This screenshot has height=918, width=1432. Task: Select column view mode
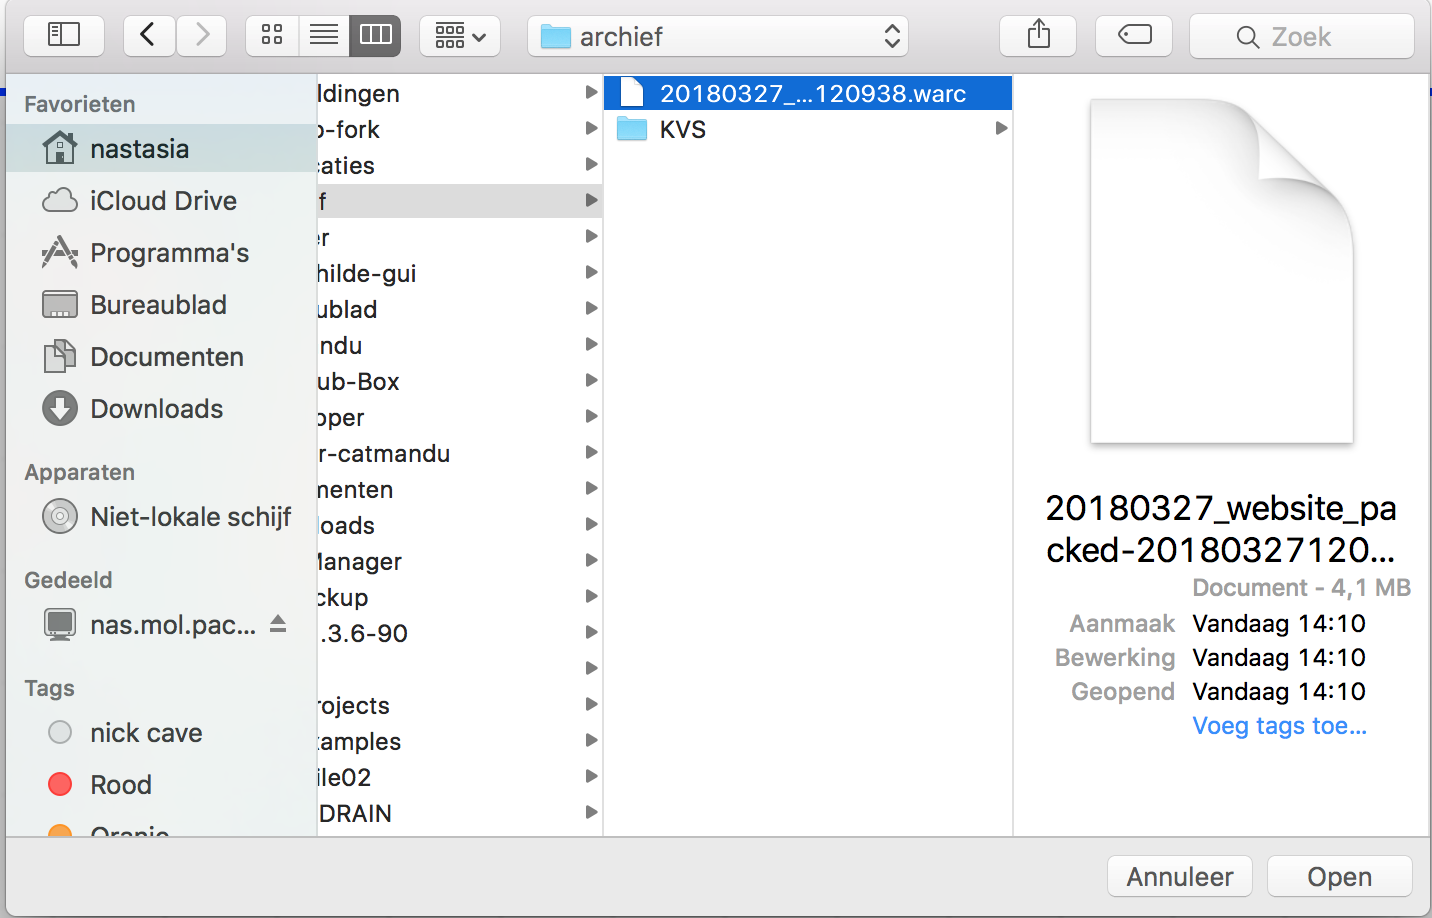(x=375, y=36)
